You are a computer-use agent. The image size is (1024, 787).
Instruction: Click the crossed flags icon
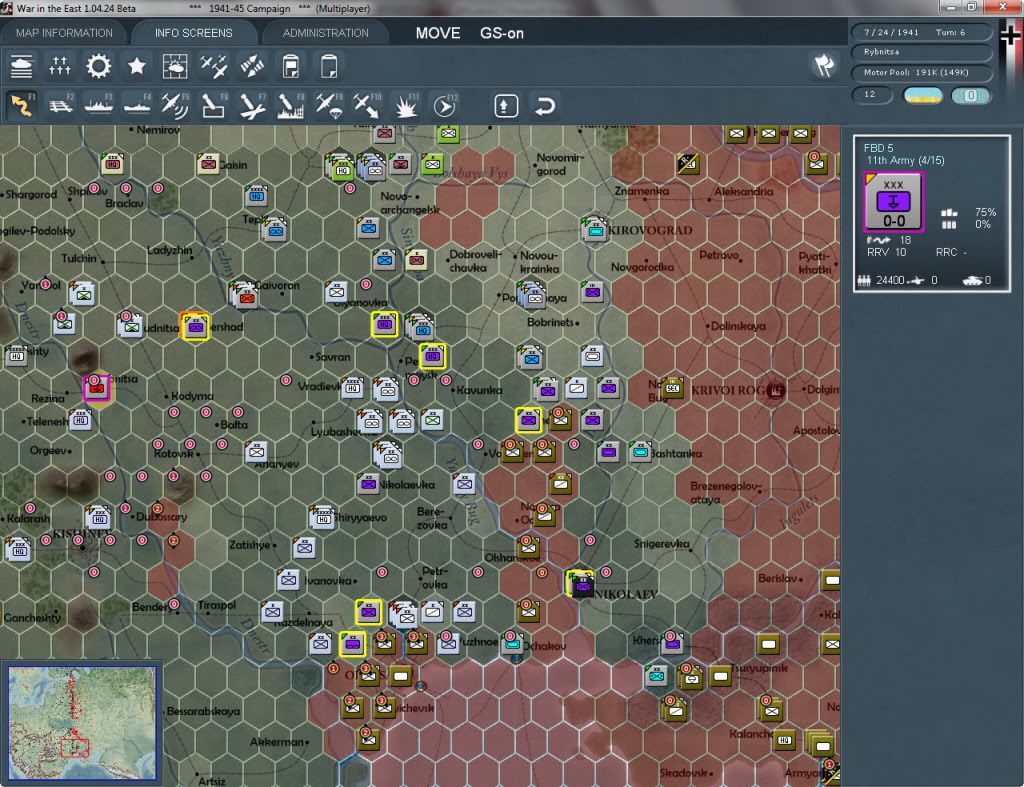(x=824, y=65)
